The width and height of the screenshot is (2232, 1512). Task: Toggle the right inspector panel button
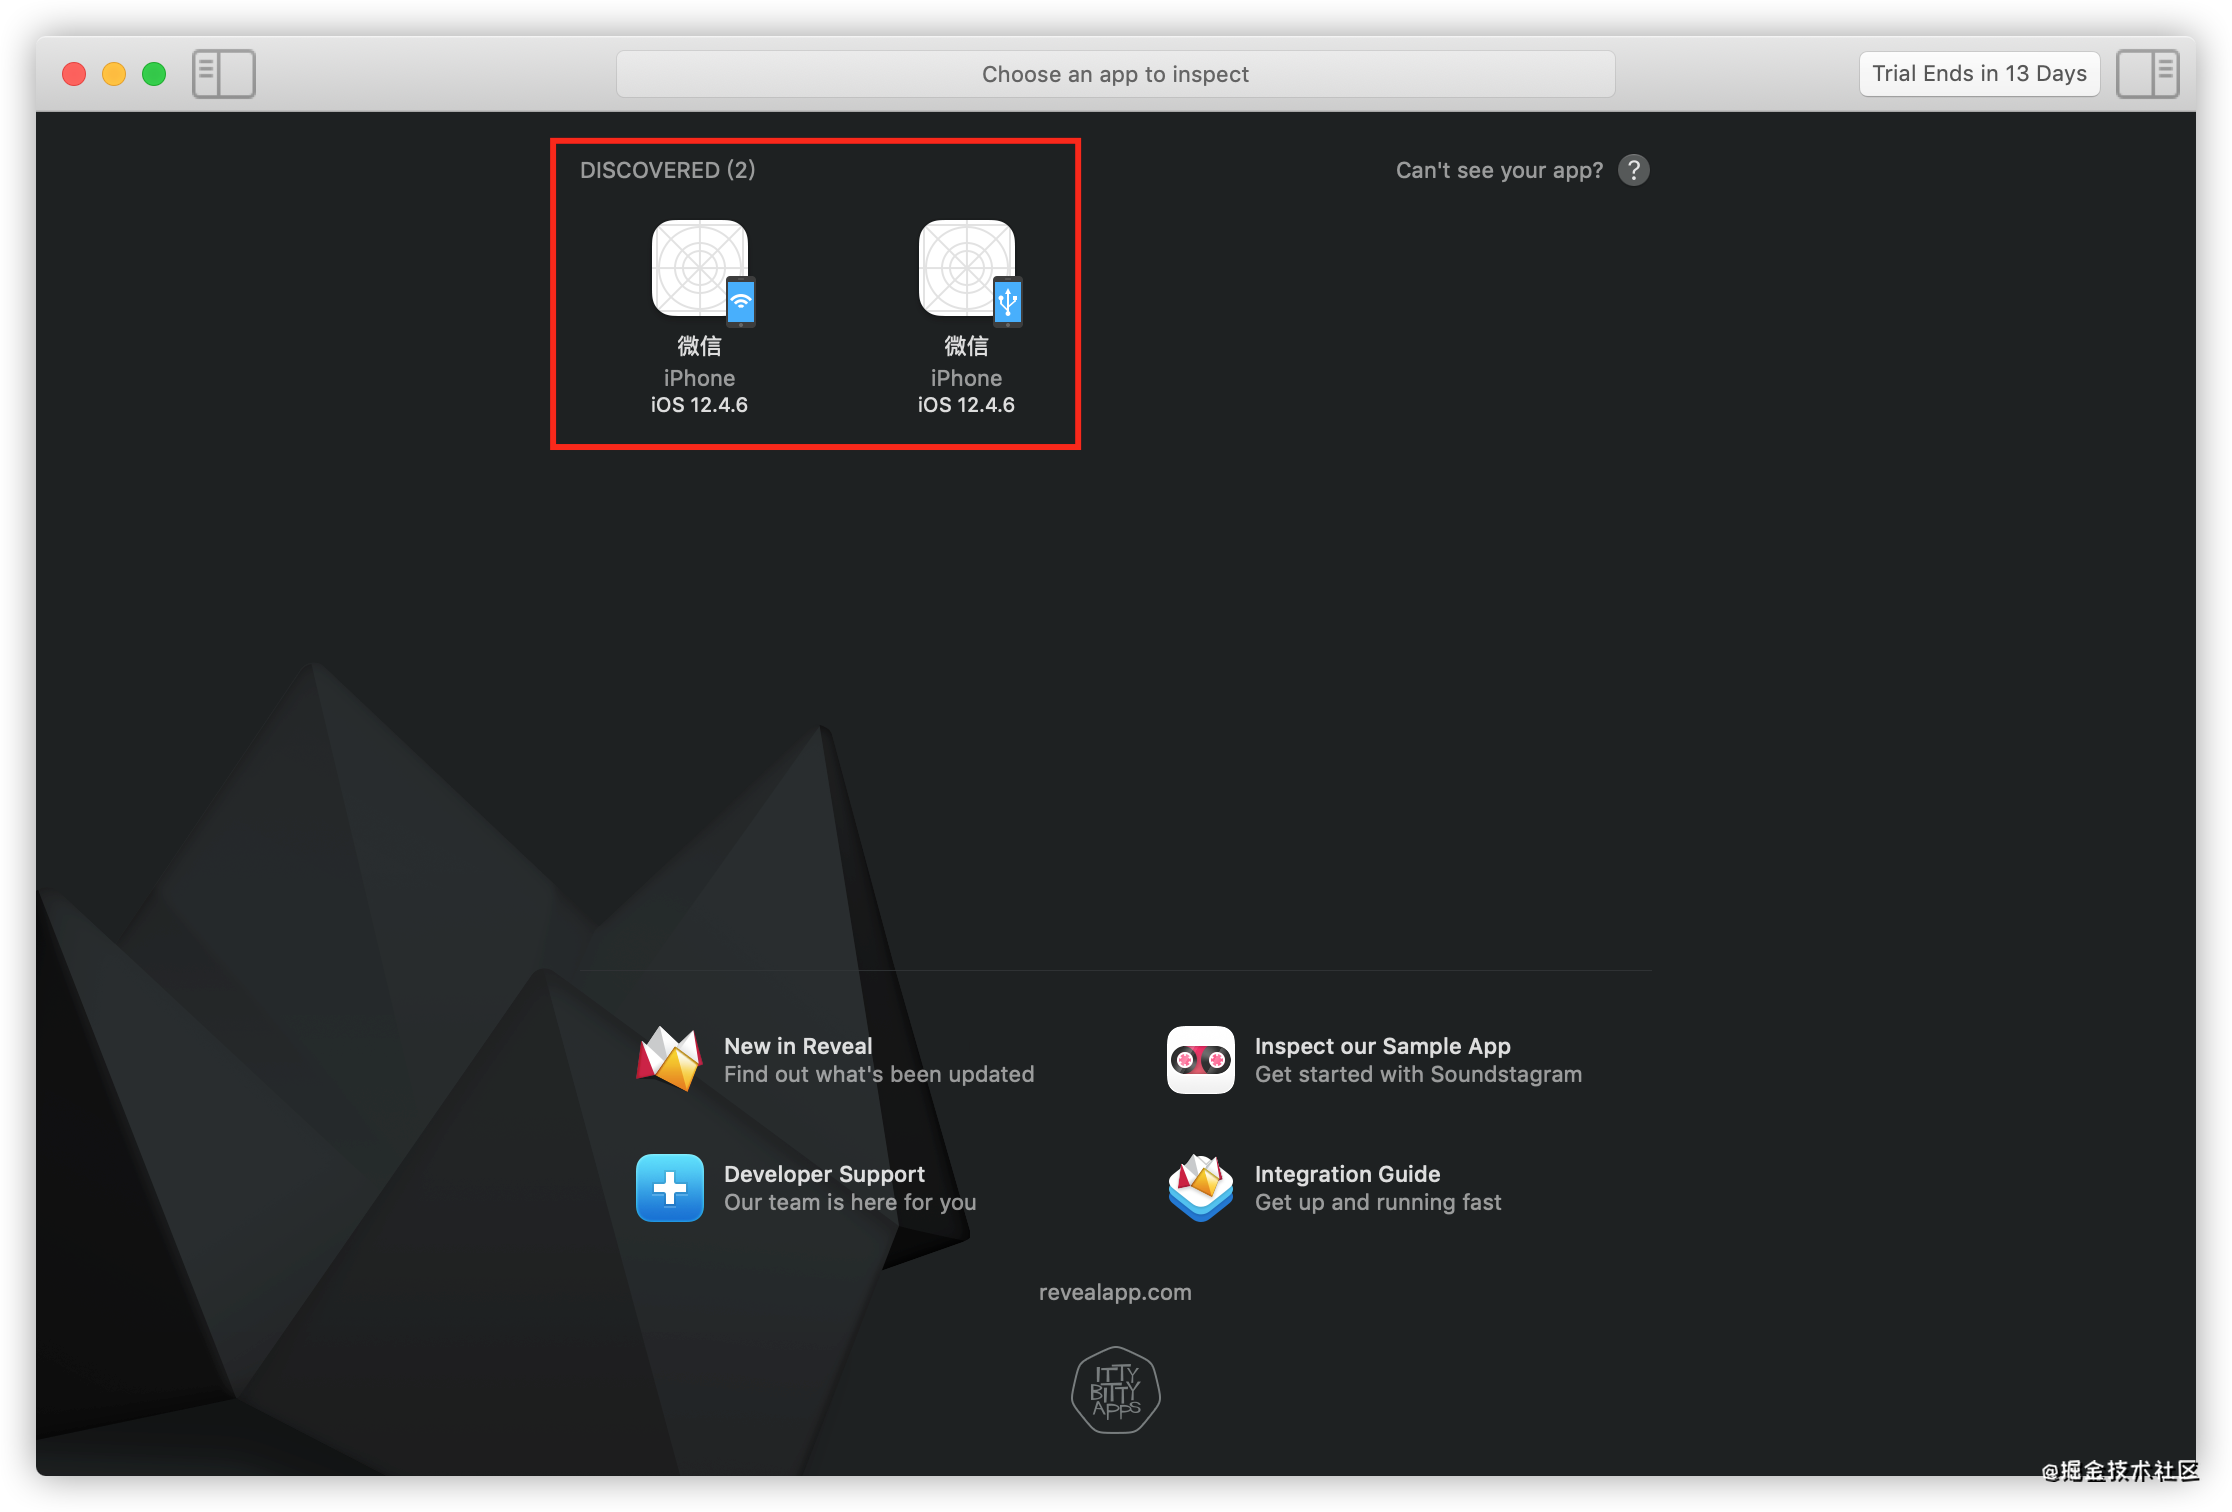(x=2146, y=74)
